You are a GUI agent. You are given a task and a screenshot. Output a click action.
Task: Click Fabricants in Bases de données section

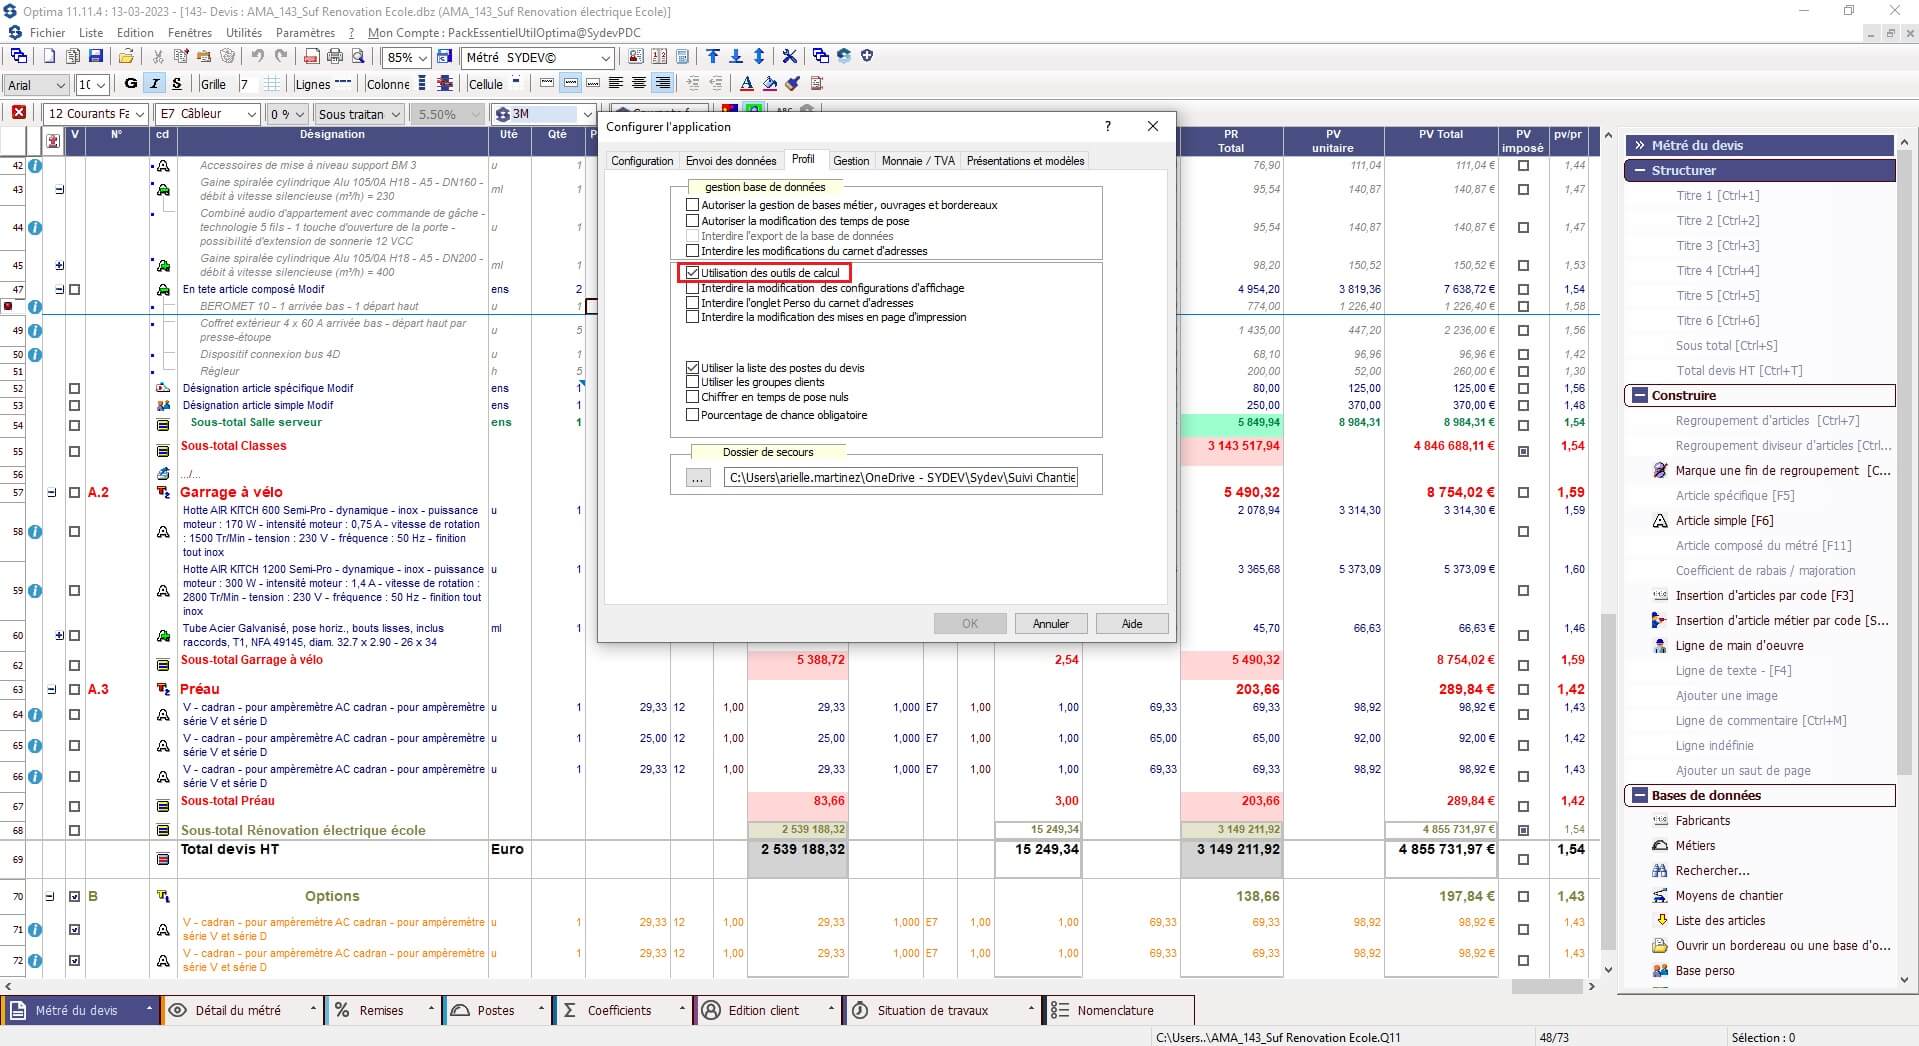(x=1703, y=820)
